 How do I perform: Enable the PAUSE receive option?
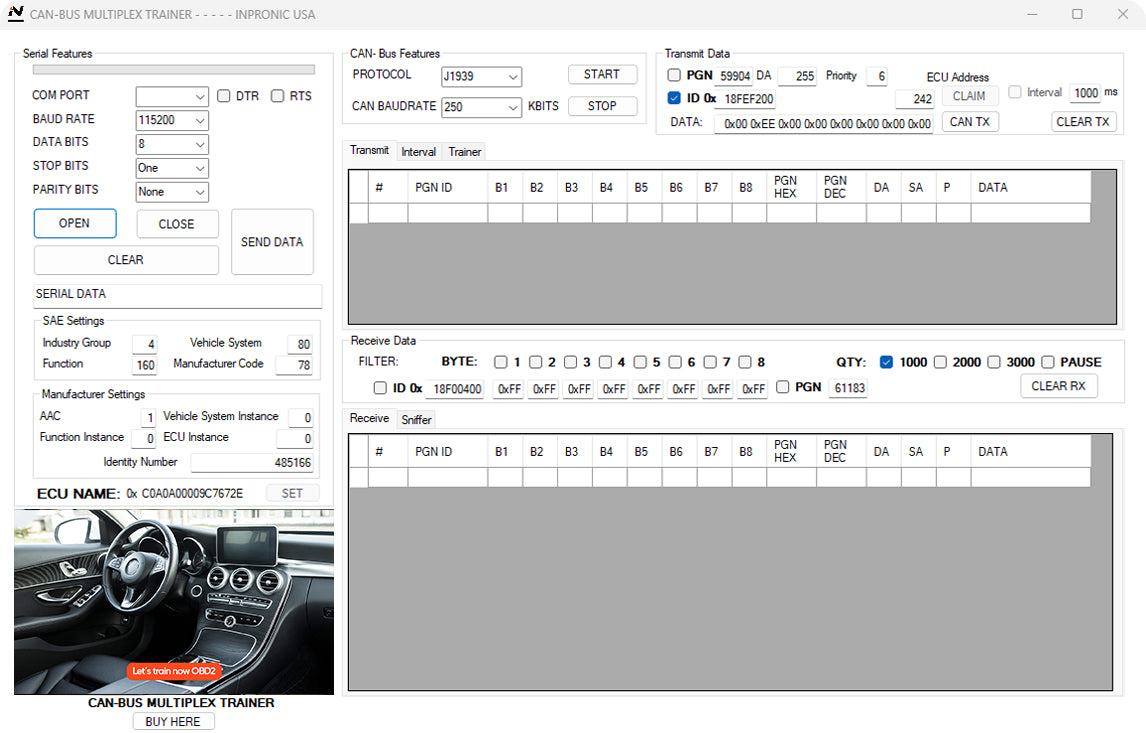[1048, 362]
